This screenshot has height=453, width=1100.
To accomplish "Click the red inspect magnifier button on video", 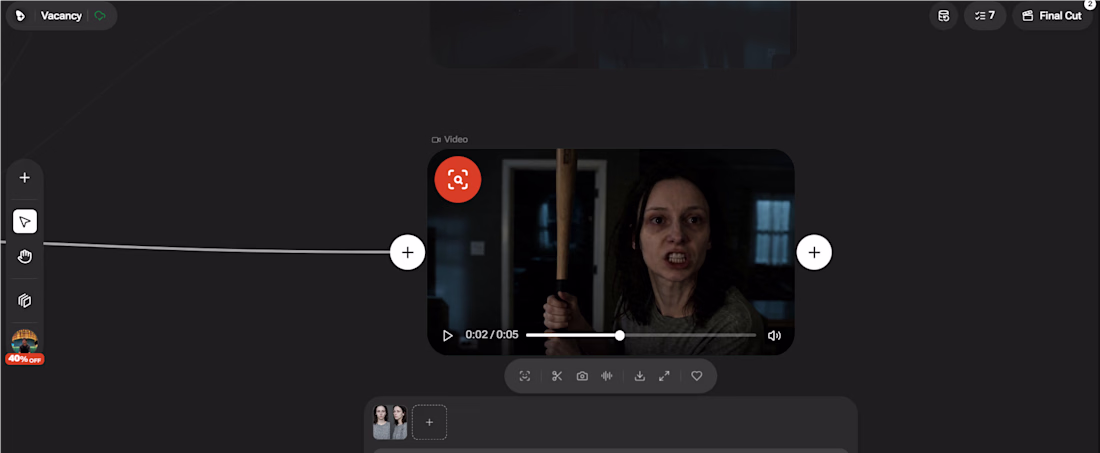I will tap(457, 180).
